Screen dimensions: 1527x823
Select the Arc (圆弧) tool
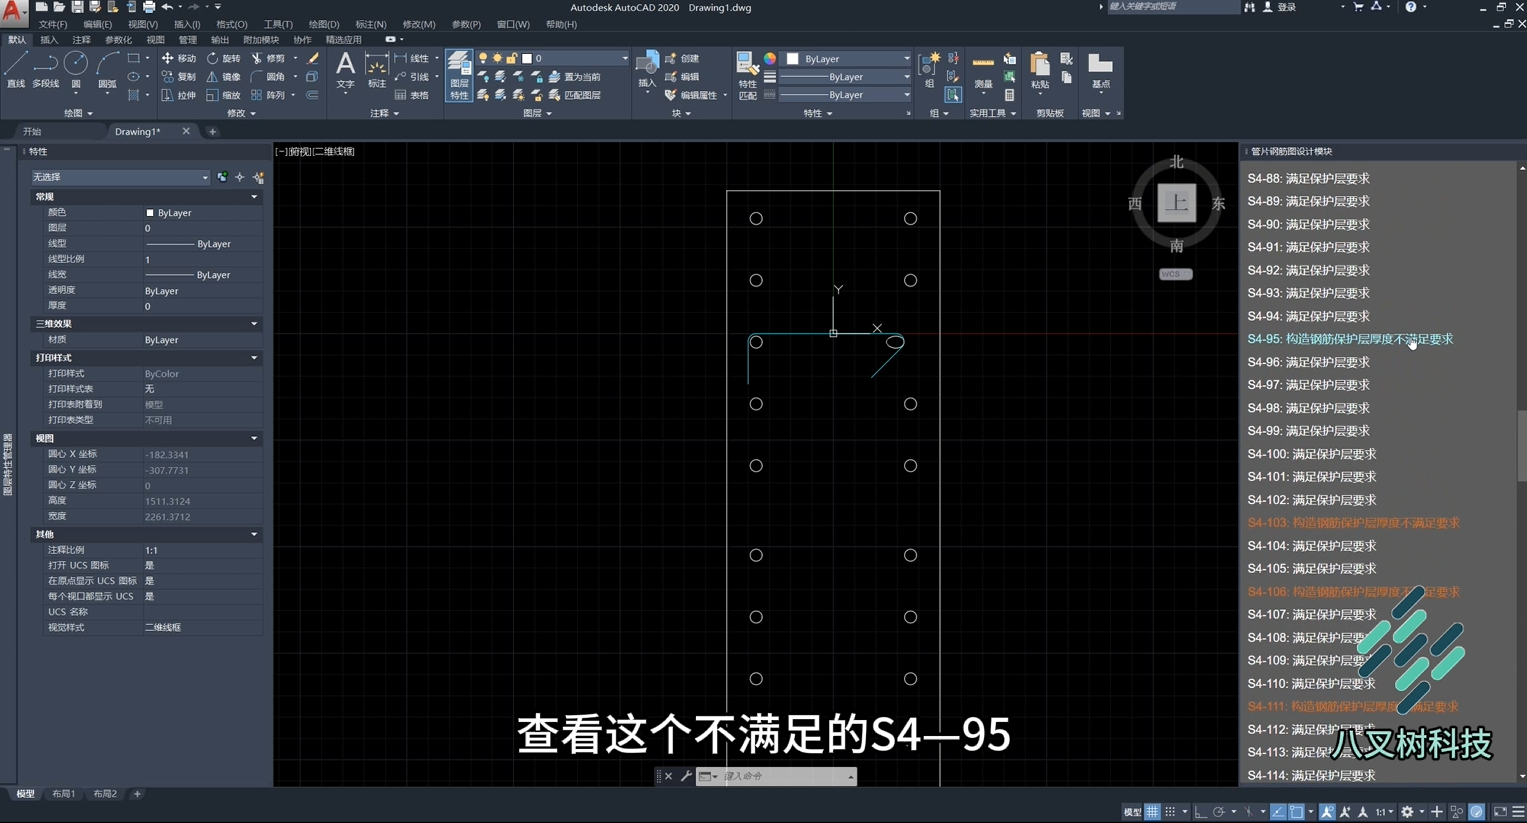click(x=107, y=70)
